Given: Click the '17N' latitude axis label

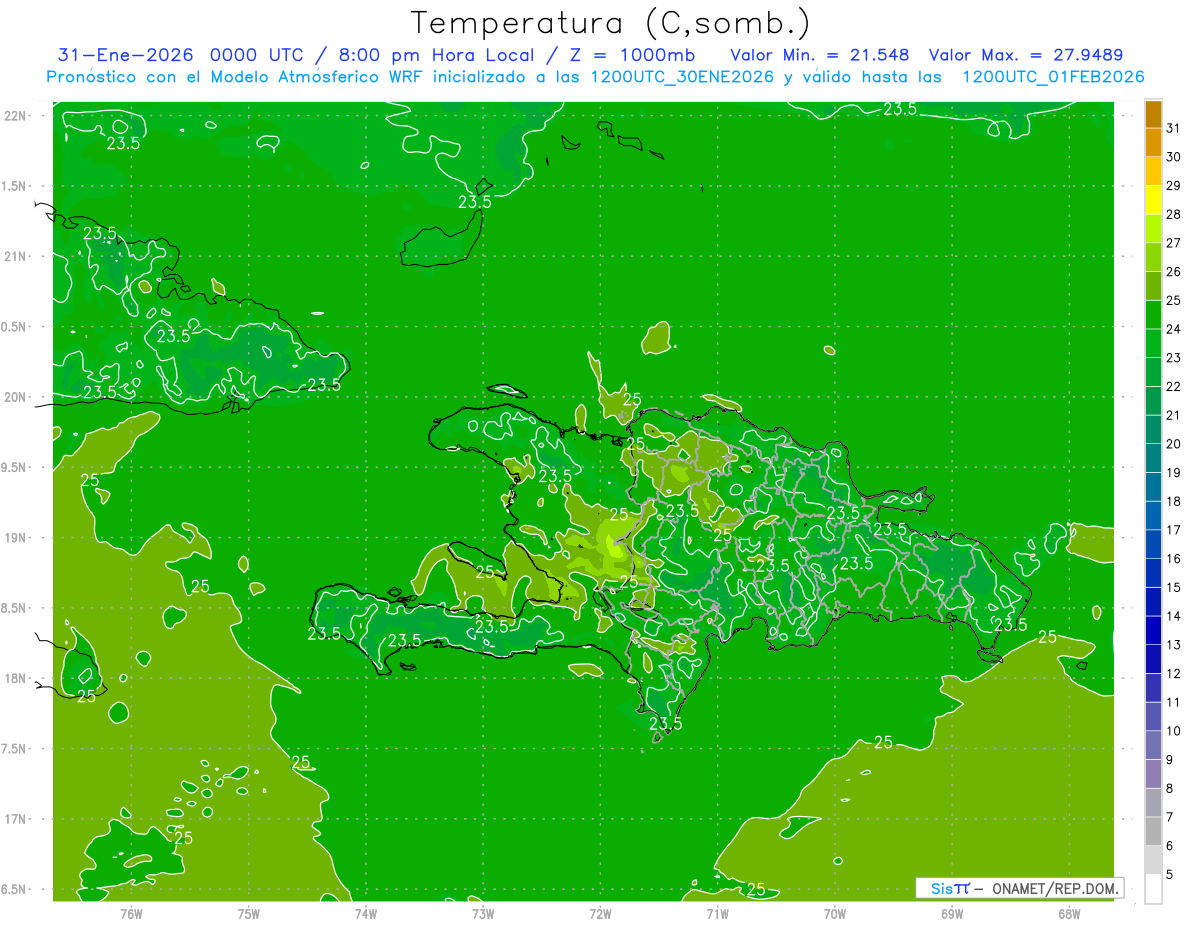Looking at the screenshot, I should [14, 819].
